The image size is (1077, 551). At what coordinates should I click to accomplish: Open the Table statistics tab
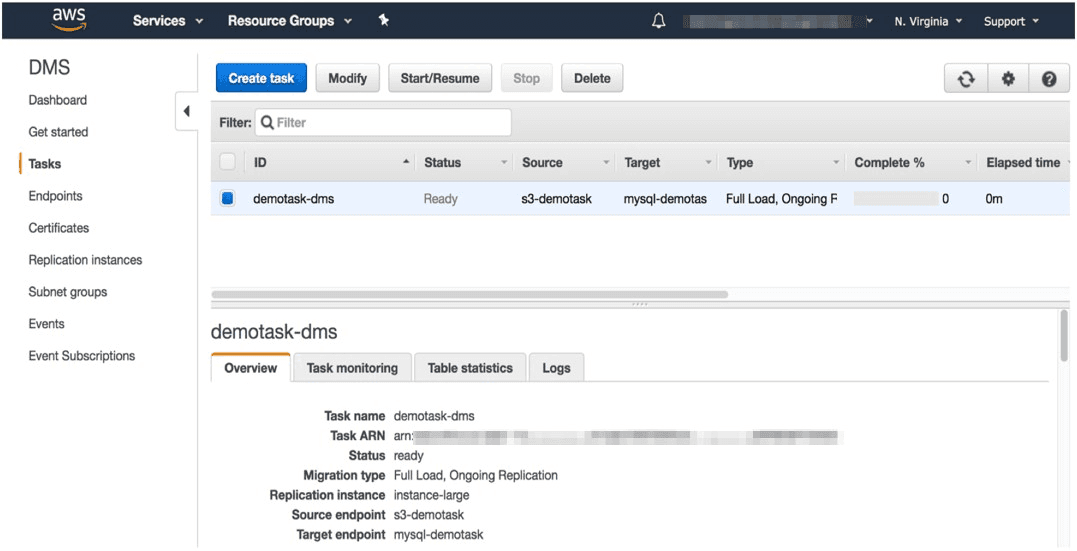pos(470,368)
